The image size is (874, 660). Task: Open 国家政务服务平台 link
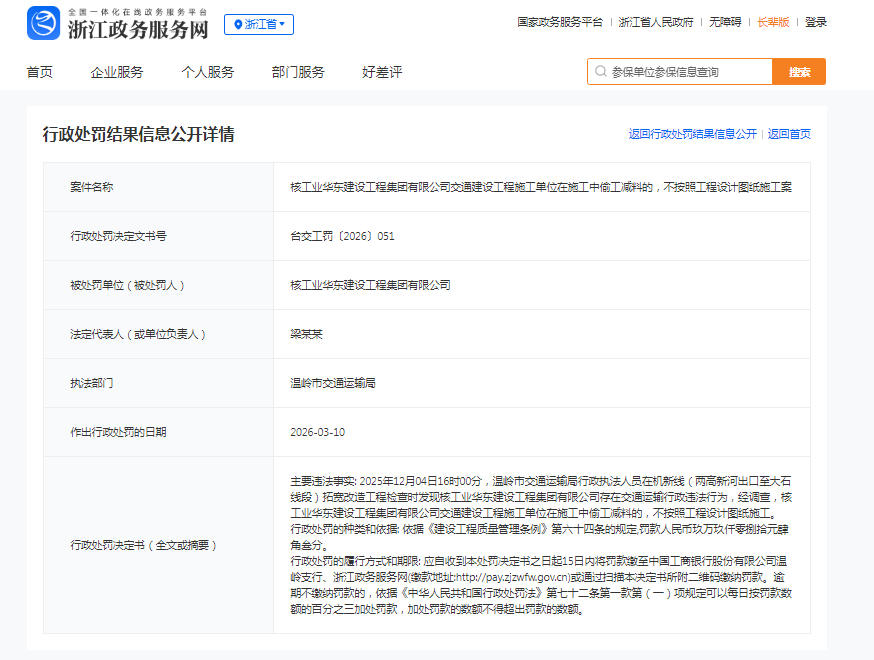point(559,22)
